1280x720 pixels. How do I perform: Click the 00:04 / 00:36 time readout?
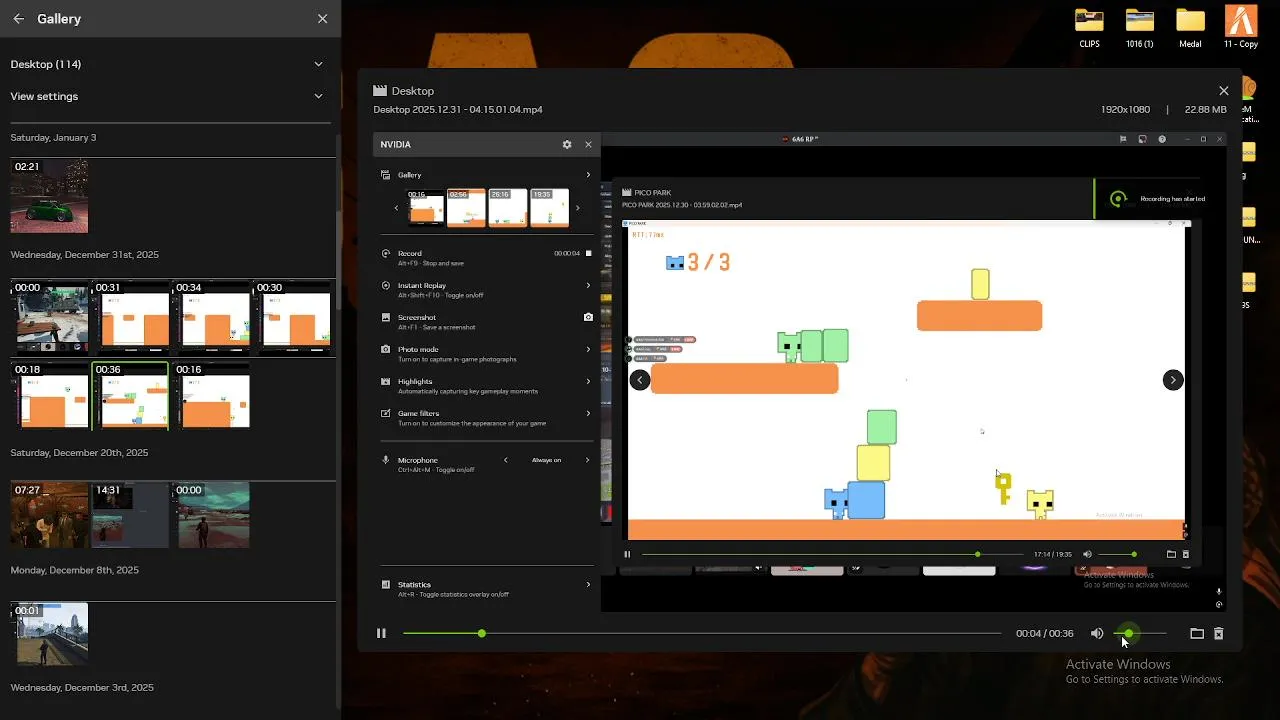[1044, 634]
